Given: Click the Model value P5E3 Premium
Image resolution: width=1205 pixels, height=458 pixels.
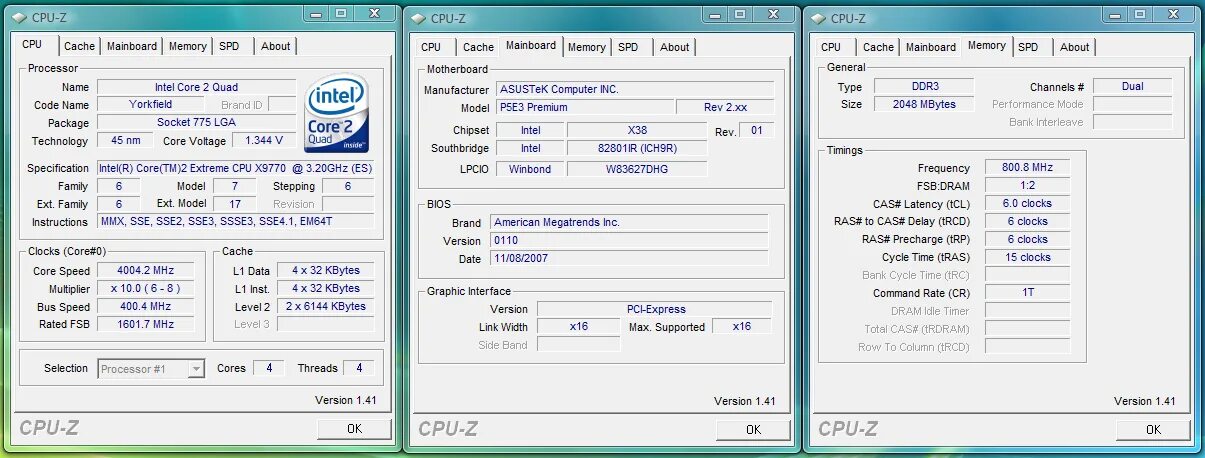Looking at the screenshot, I should point(584,108).
